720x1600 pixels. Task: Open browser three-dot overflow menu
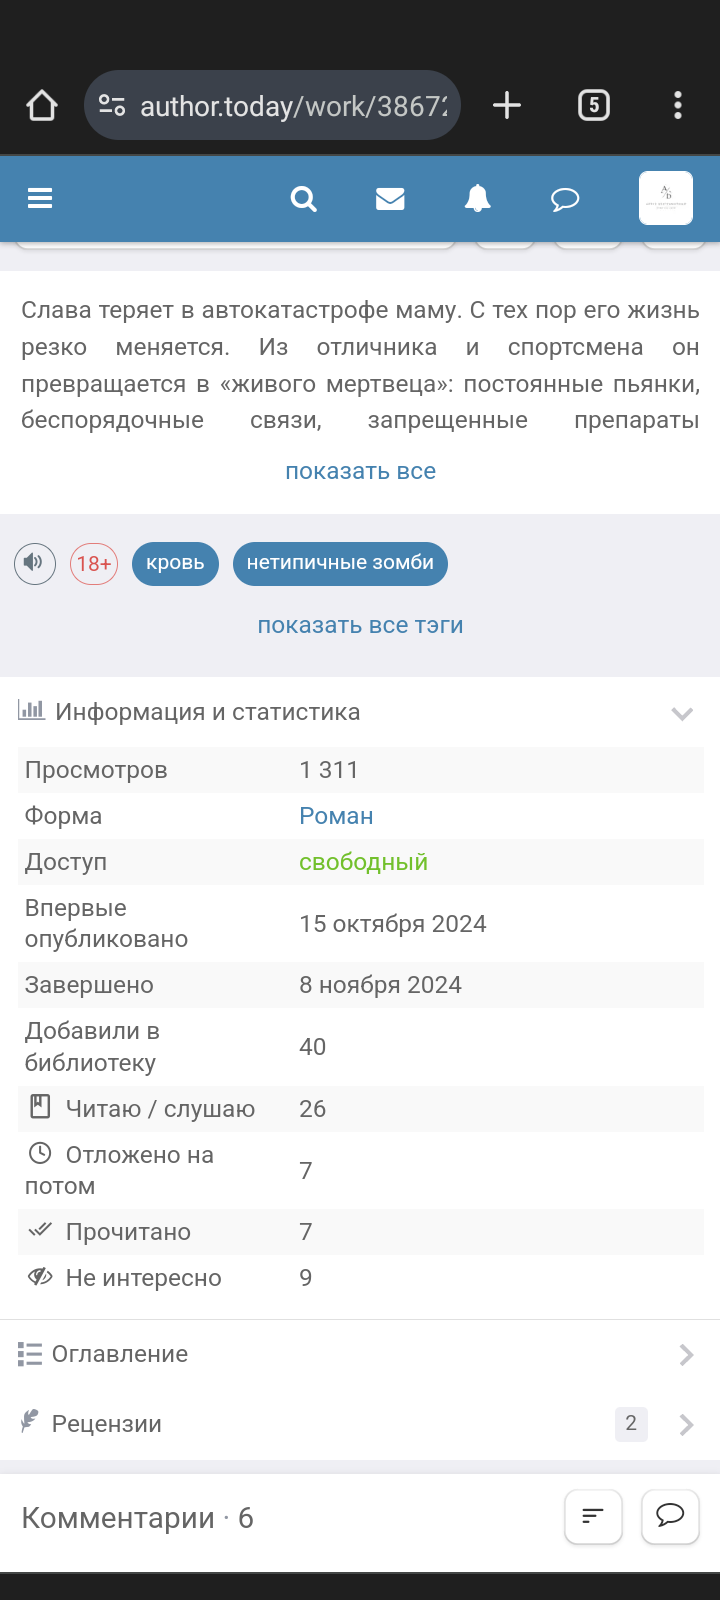click(678, 105)
